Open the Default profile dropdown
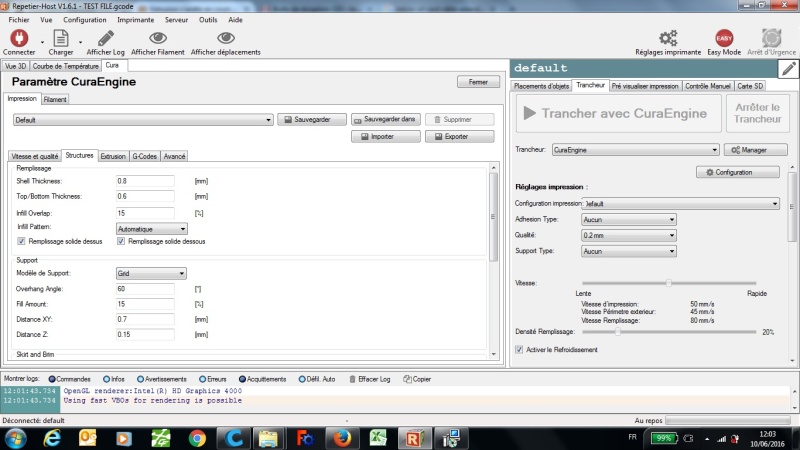This screenshot has width=800, height=450. pos(143,120)
